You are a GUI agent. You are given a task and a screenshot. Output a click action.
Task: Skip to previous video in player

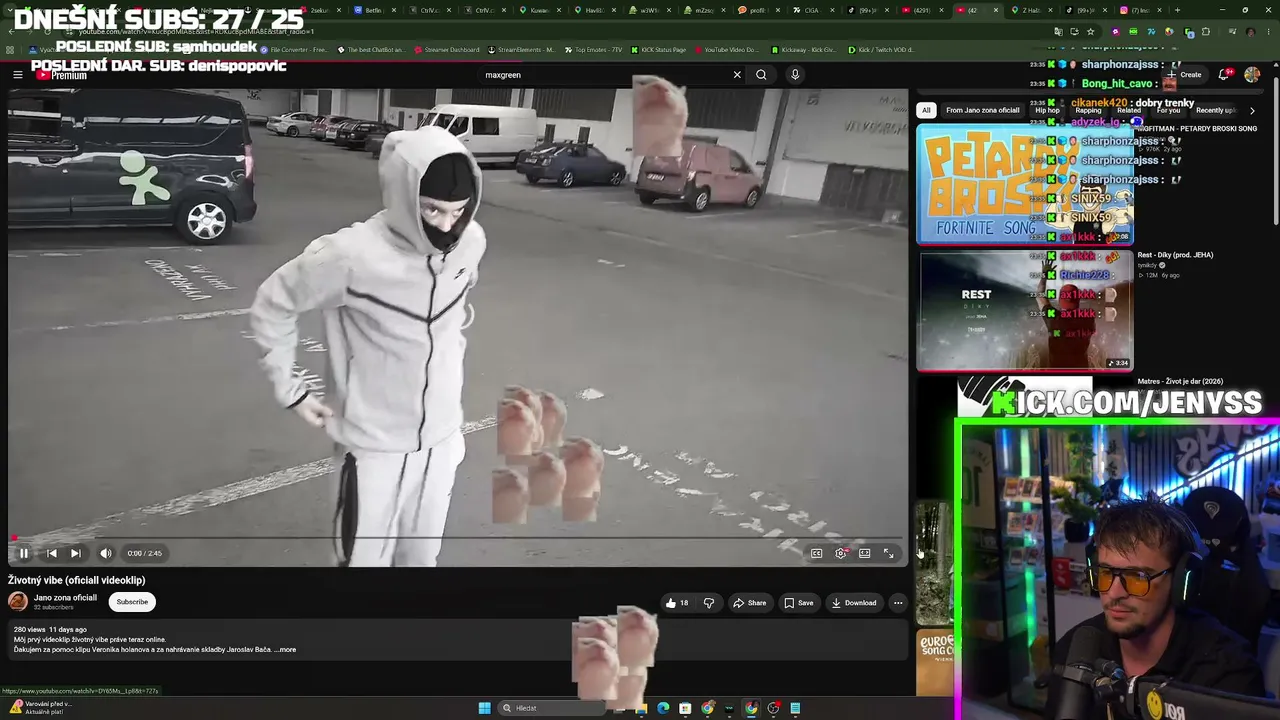(51, 553)
